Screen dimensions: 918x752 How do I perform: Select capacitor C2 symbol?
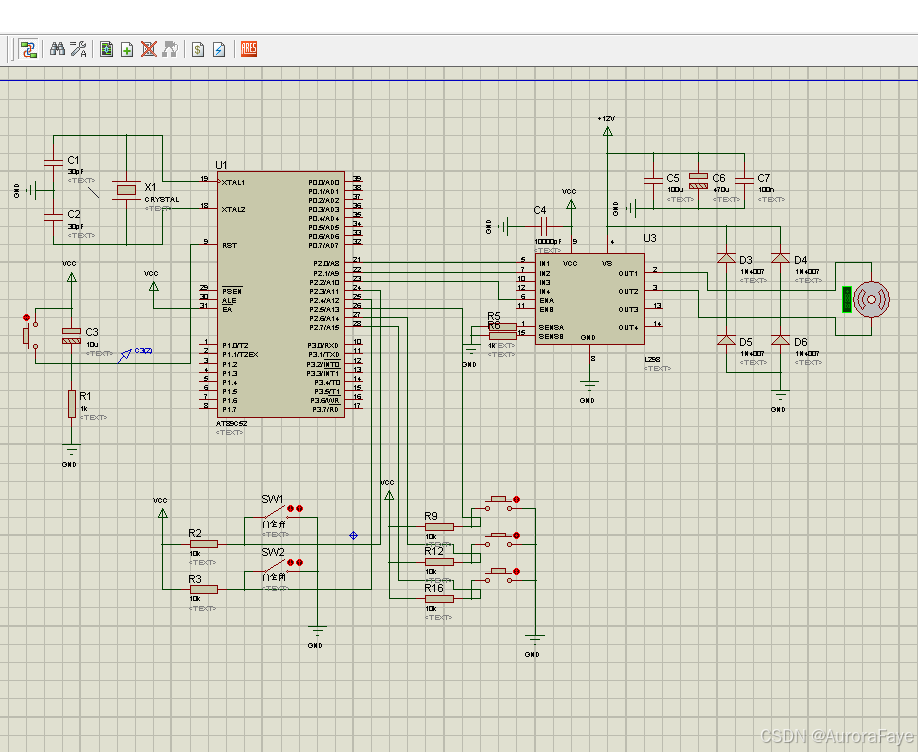click(x=53, y=217)
